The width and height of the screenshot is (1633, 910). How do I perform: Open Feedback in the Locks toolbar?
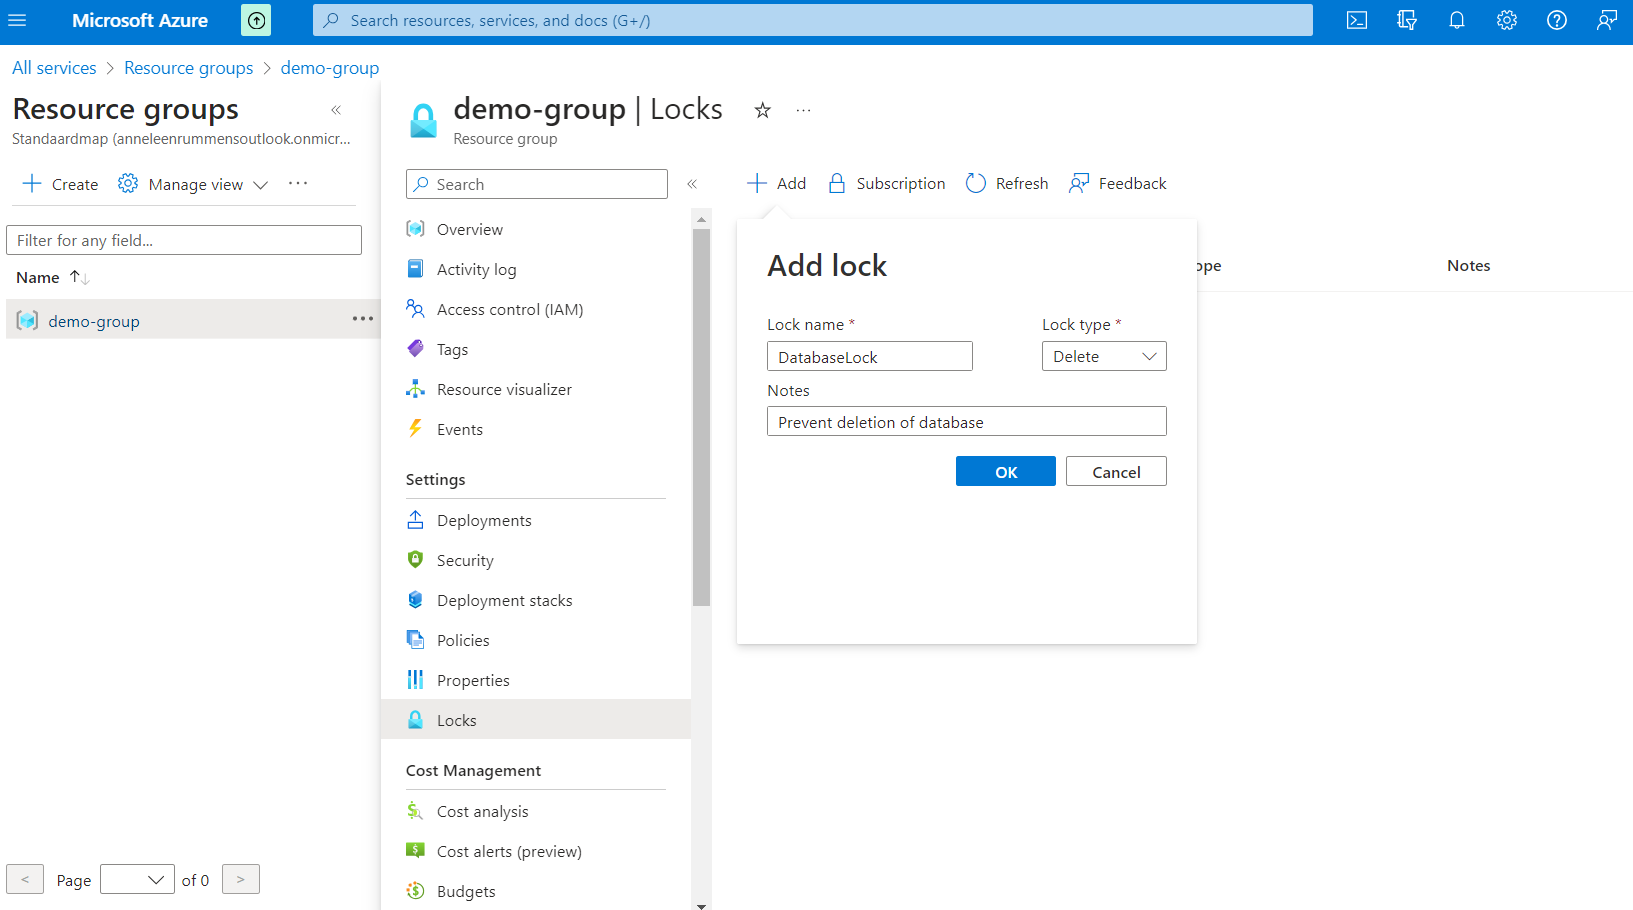pos(1117,183)
